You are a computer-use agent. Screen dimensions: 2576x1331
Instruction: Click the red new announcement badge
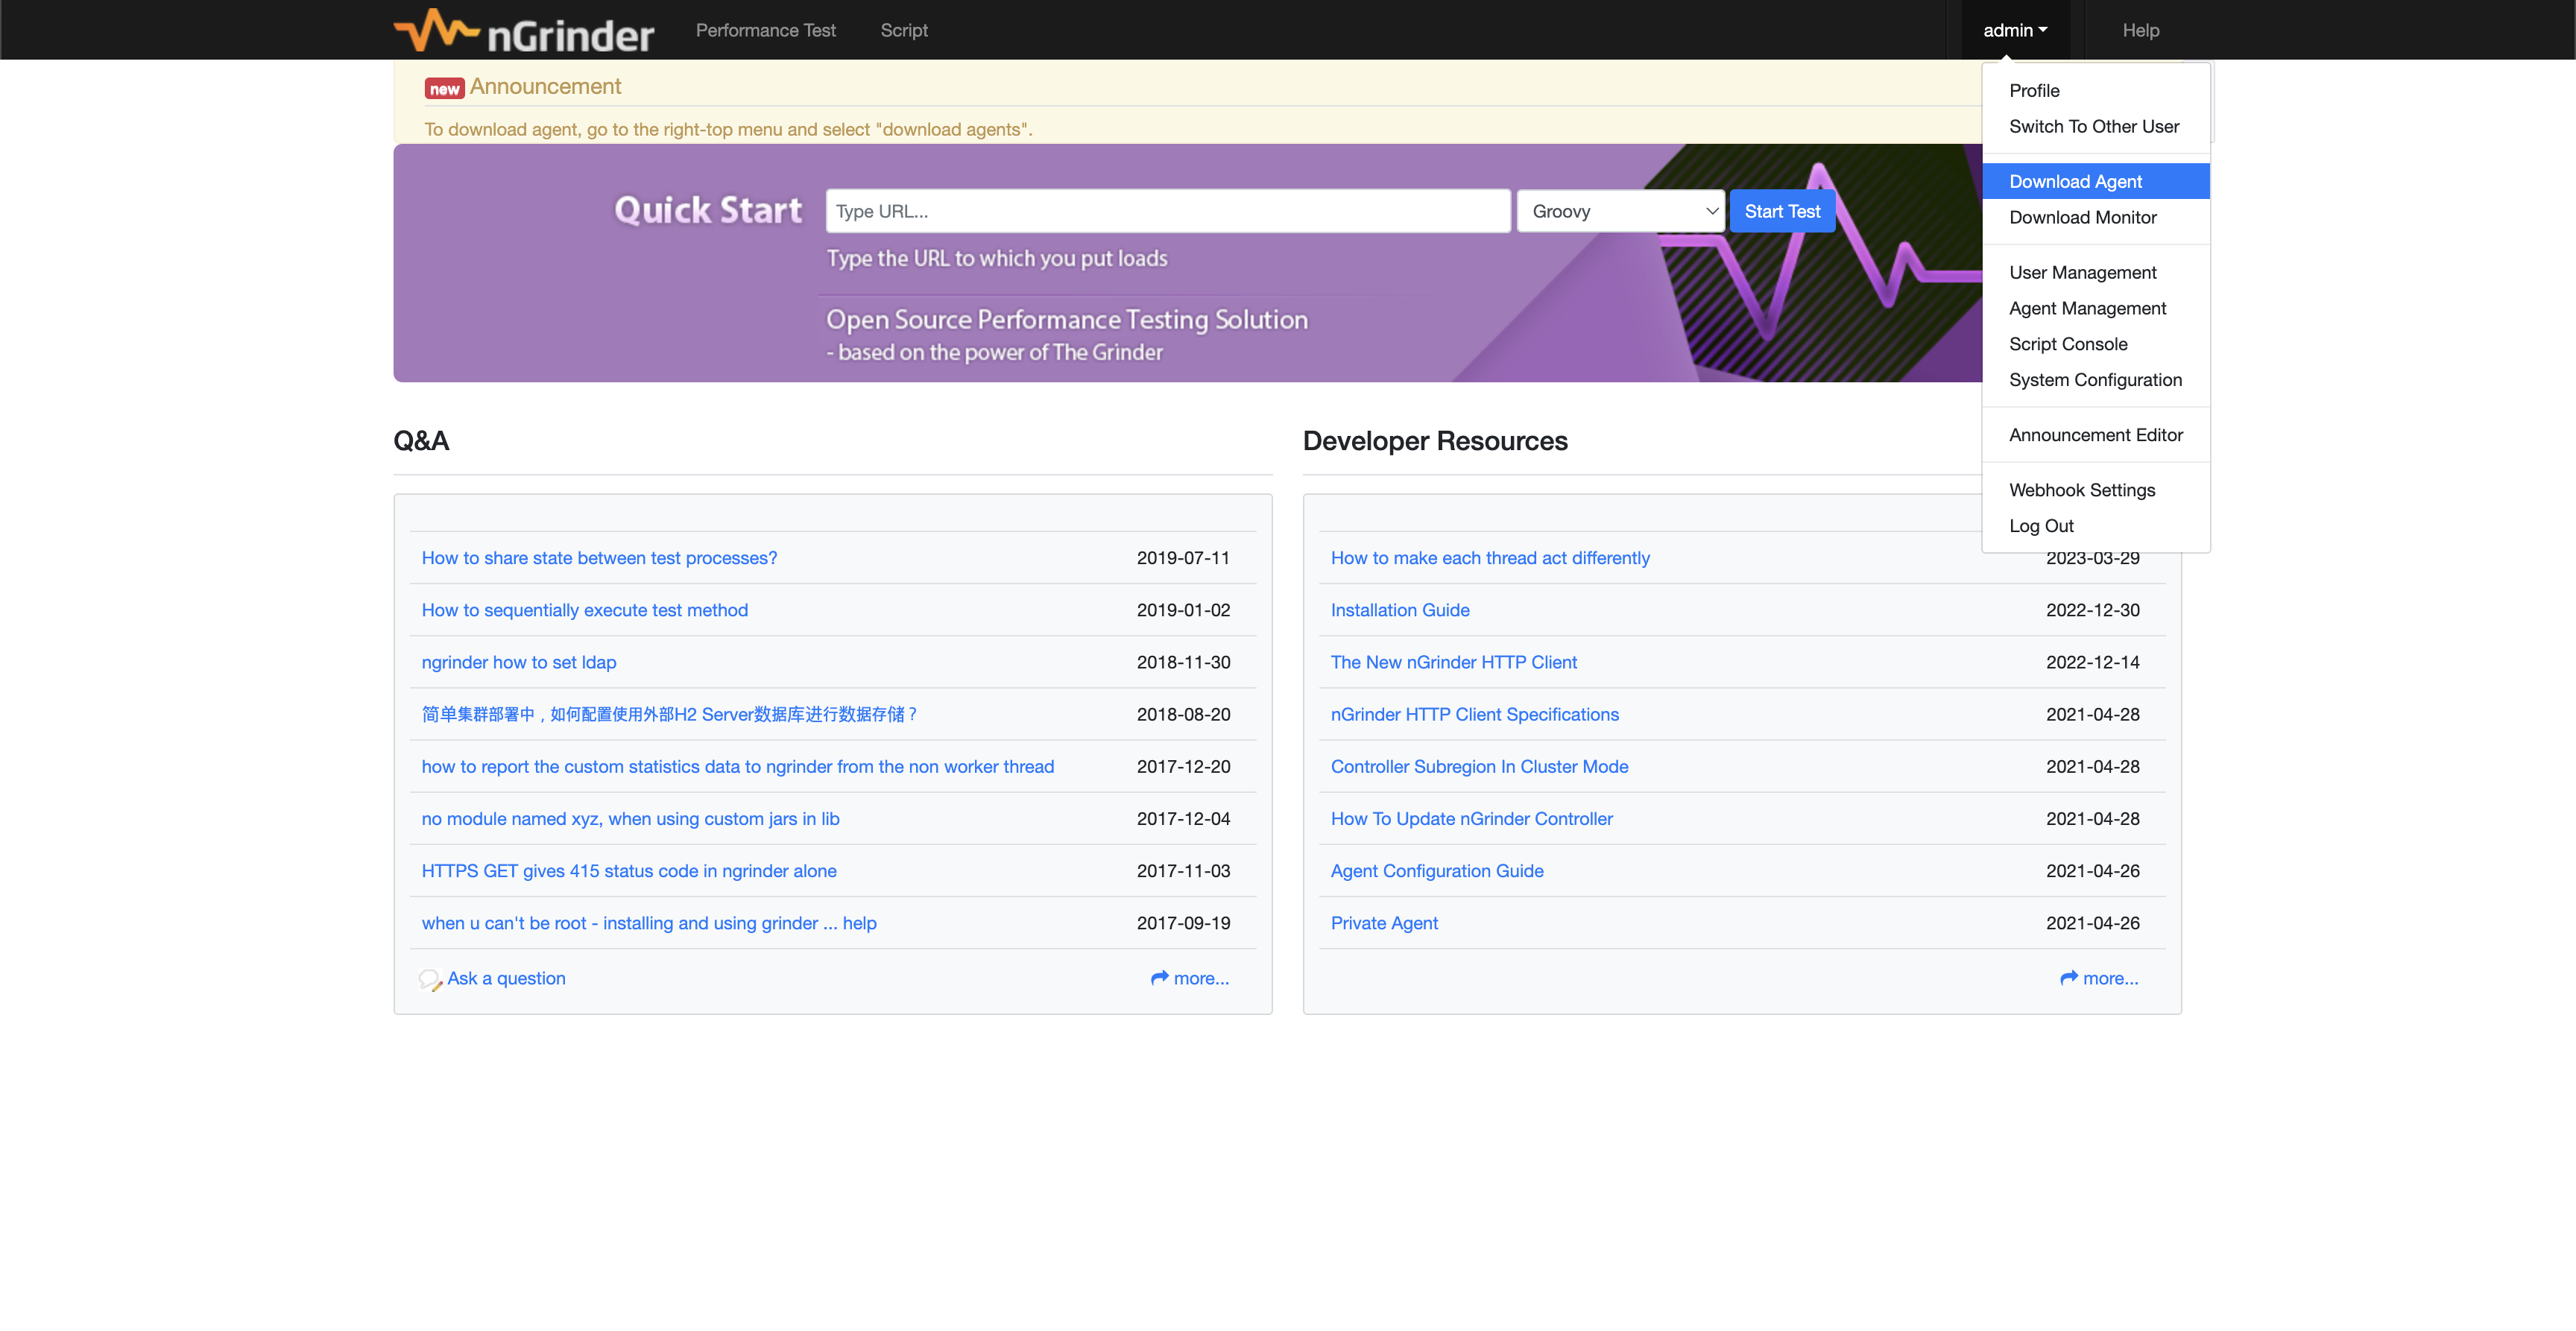click(444, 89)
